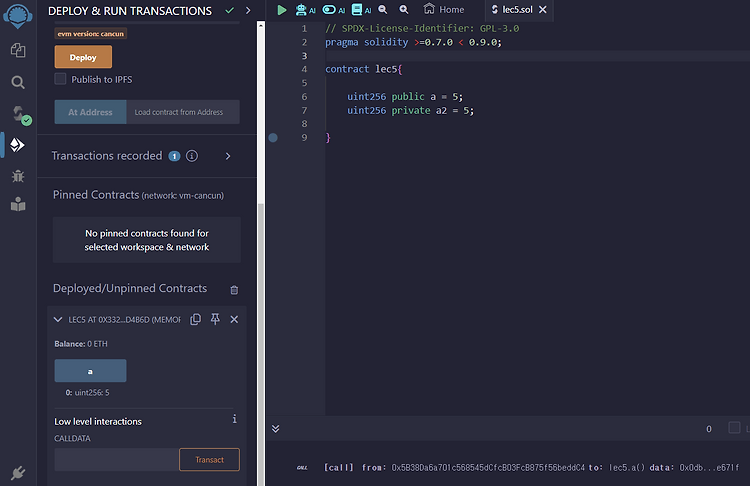Call the a getter function button
The width and height of the screenshot is (750, 486).
[90, 371]
